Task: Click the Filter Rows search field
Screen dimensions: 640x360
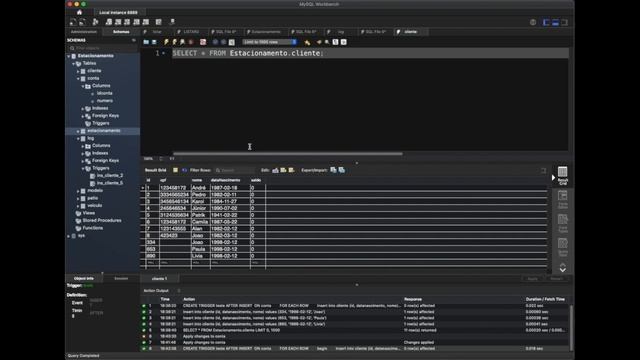Action: (235, 170)
